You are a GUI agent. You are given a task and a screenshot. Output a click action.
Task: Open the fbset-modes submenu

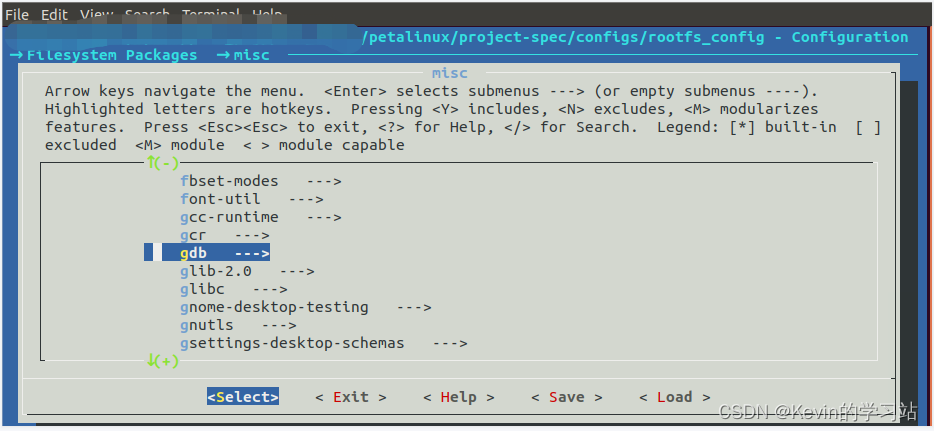click(x=261, y=181)
